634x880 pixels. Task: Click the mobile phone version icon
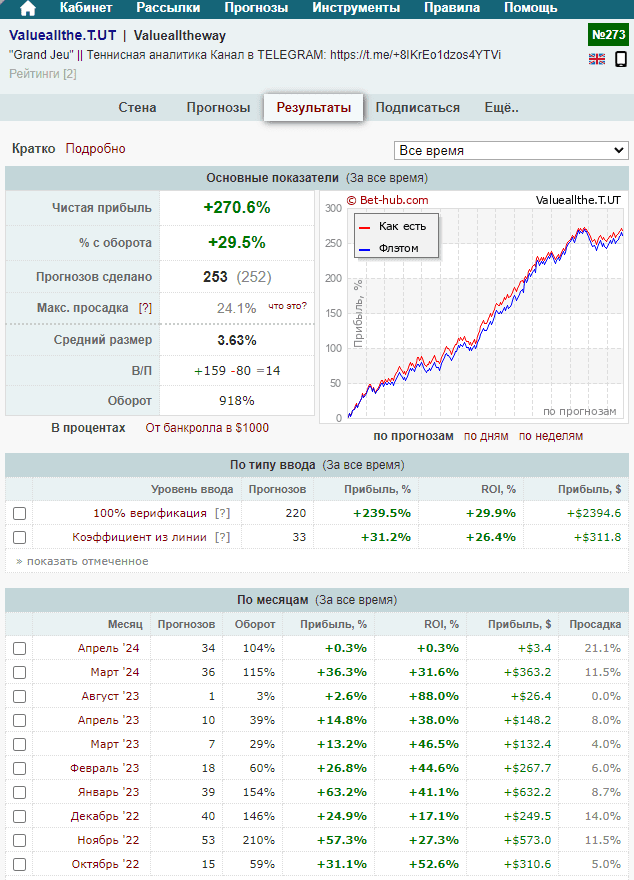coord(621,59)
